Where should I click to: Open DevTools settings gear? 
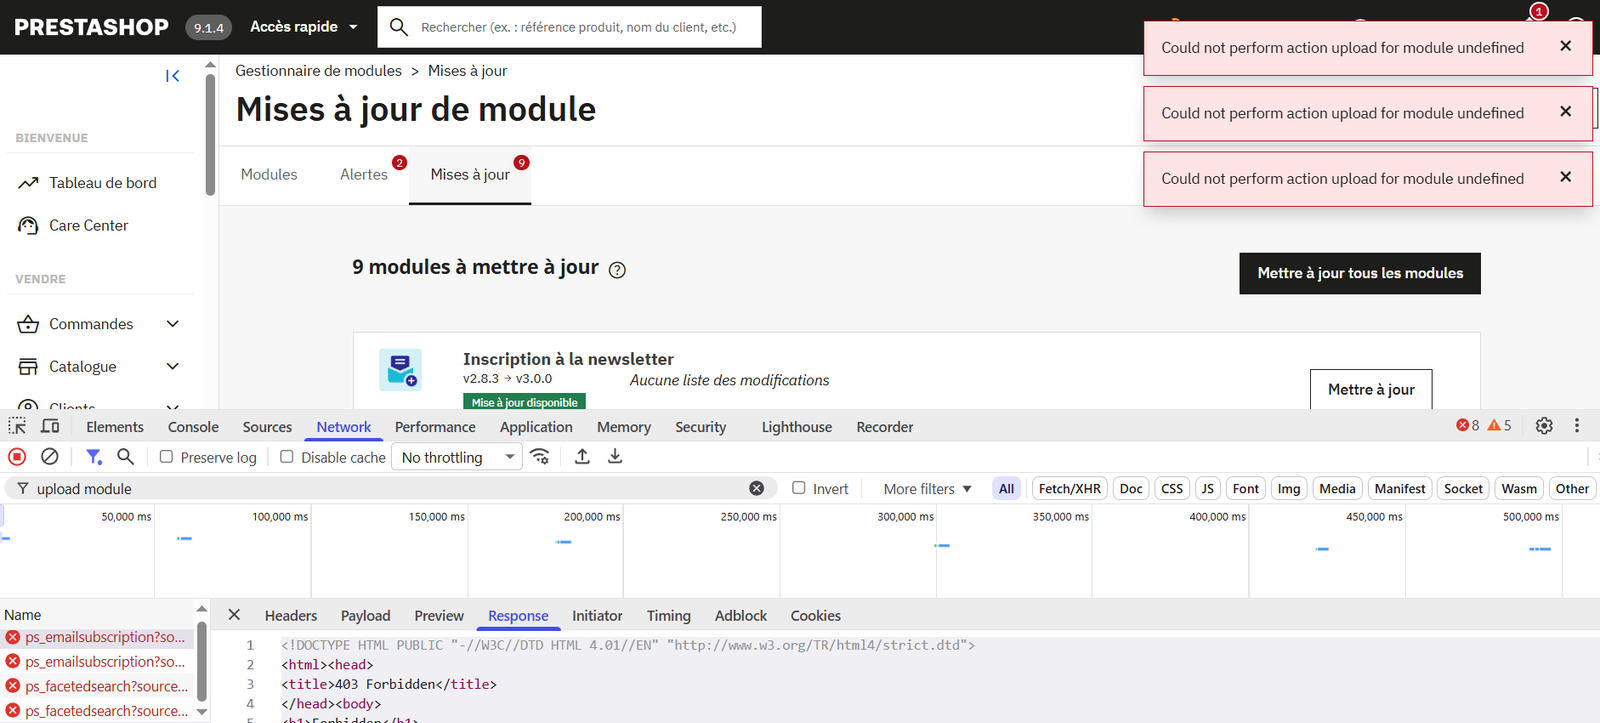1544,426
